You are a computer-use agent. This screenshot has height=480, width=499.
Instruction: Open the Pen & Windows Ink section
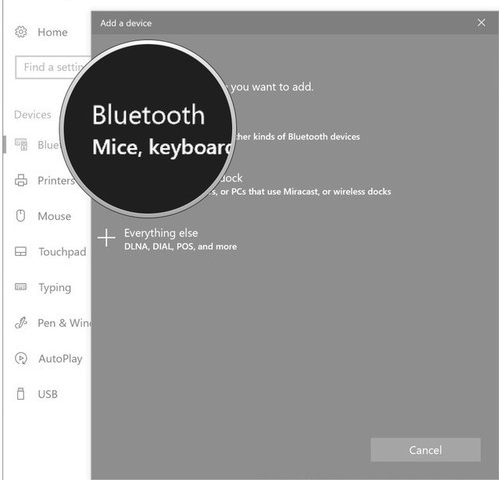tap(64, 323)
